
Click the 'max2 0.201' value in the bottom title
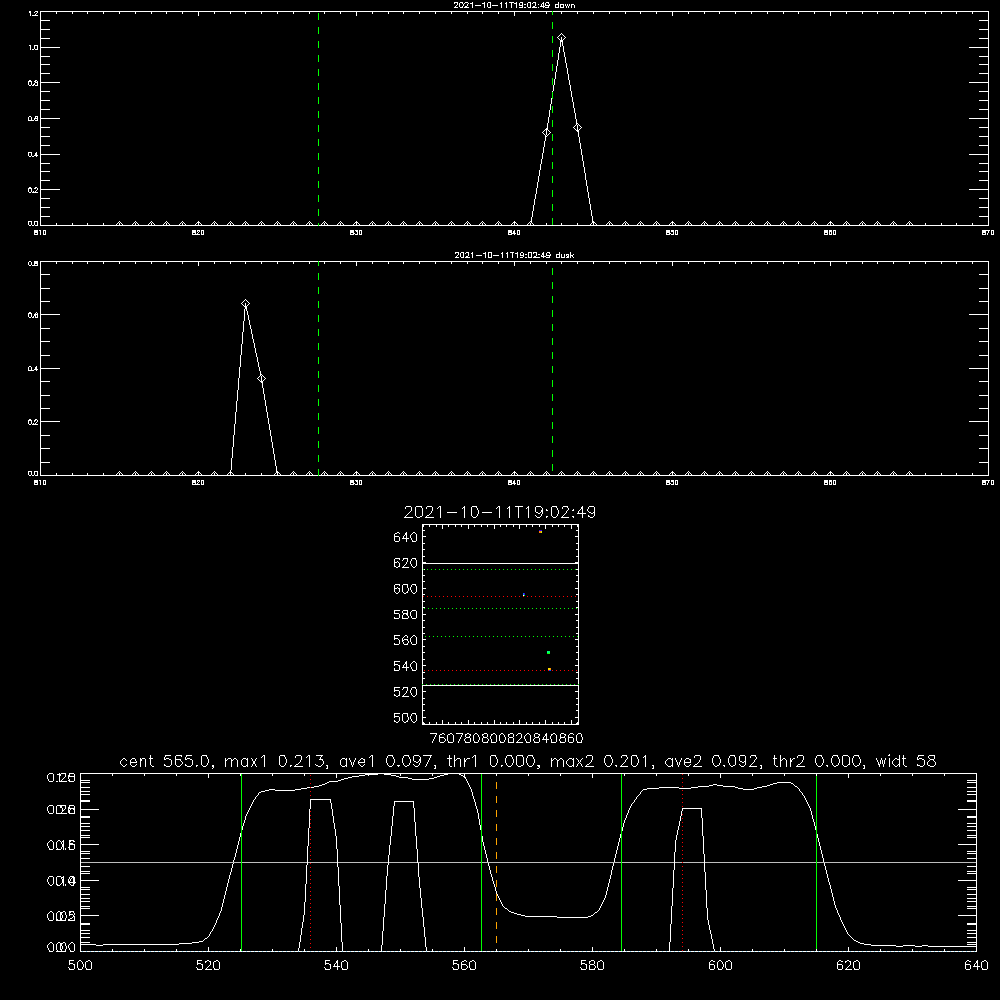click(601, 761)
